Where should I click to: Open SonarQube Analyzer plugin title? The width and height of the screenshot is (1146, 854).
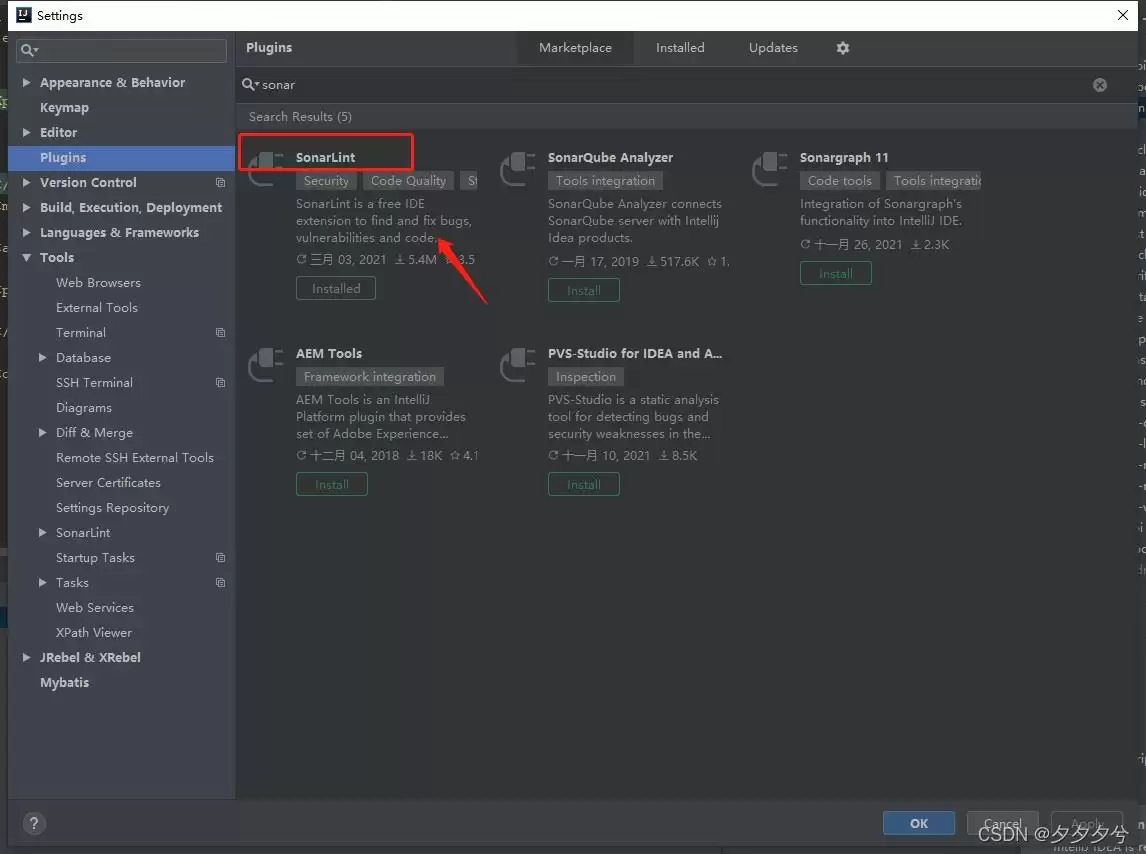click(x=610, y=157)
